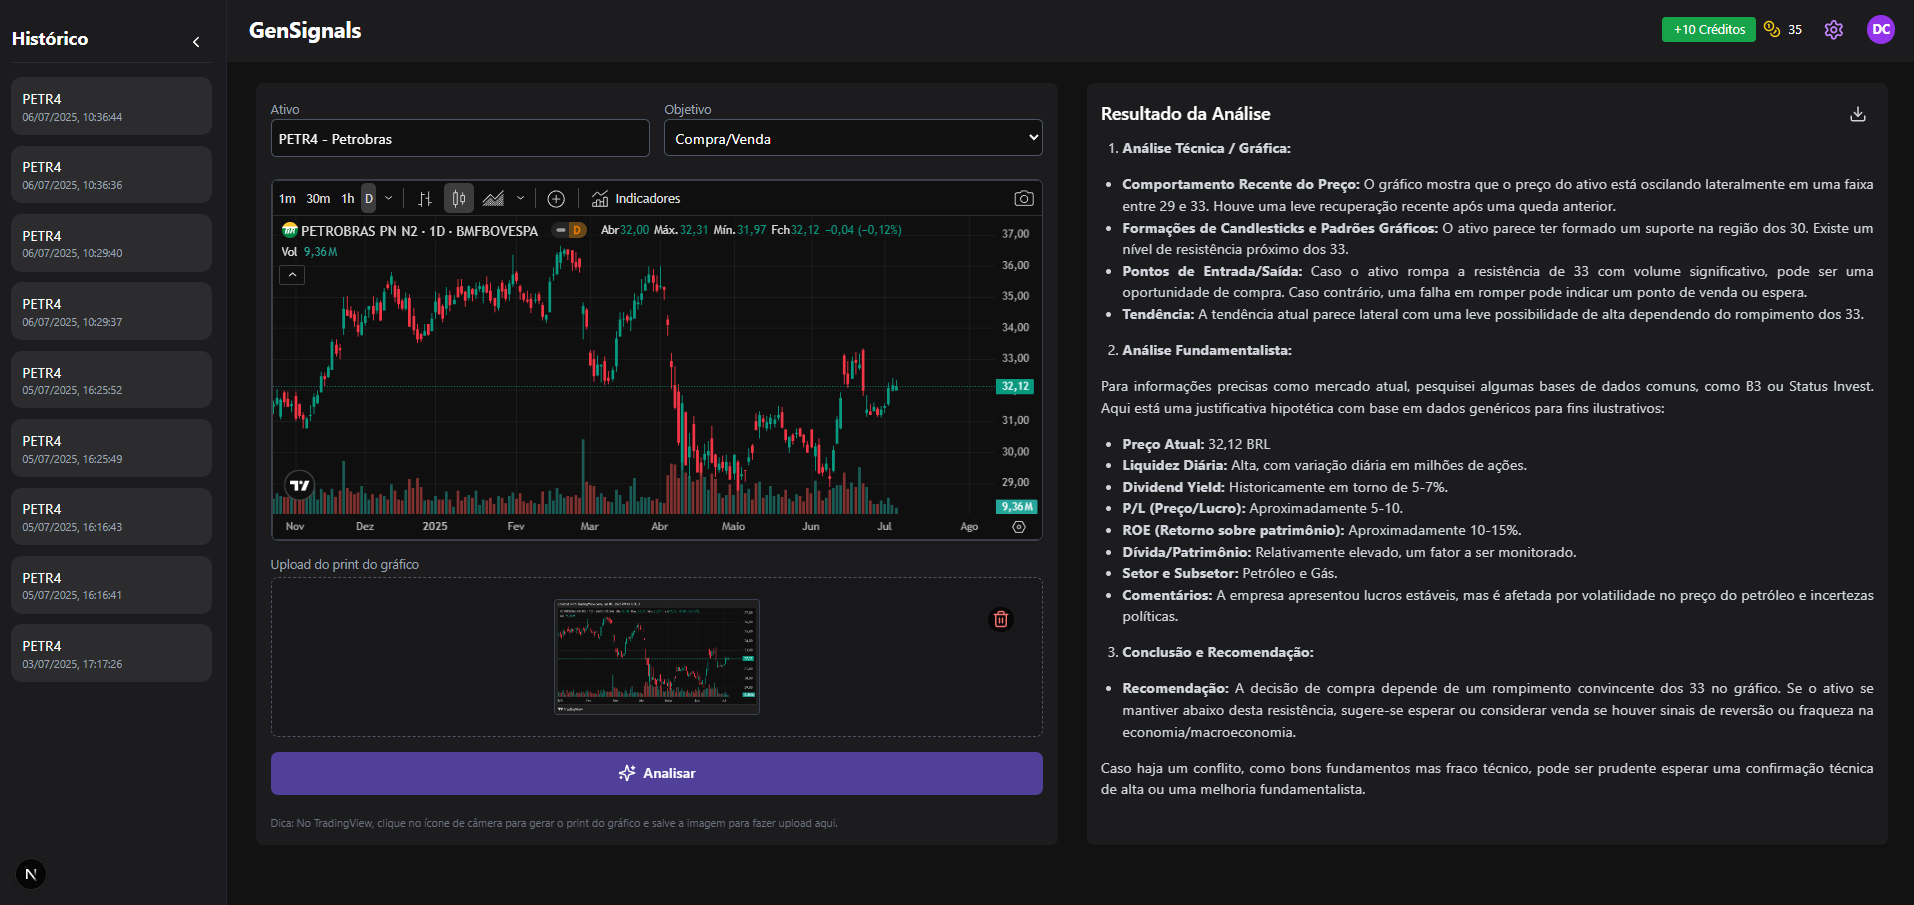Viewport: 1914px width, 905px height.
Task: Open the Indicadores panel
Action: 635,198
